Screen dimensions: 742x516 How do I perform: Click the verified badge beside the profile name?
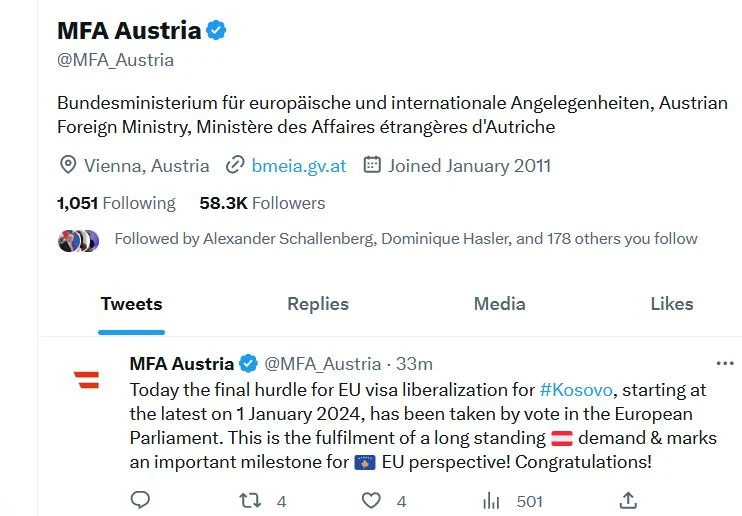(x=217, y=30)
